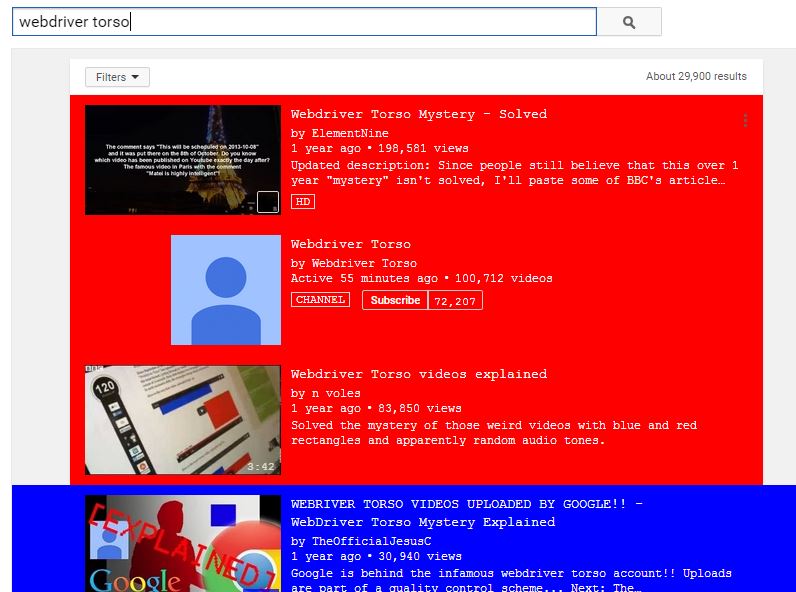Click the HD badge on first result
Image resolution: width=796 pixels, height=592 pixels.
point(303,202)
